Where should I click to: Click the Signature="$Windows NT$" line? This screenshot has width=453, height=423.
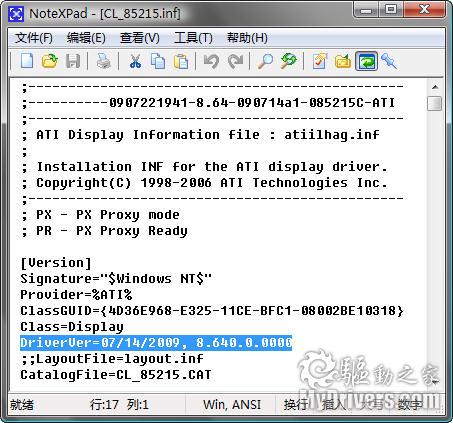click(x=116, y=279)
